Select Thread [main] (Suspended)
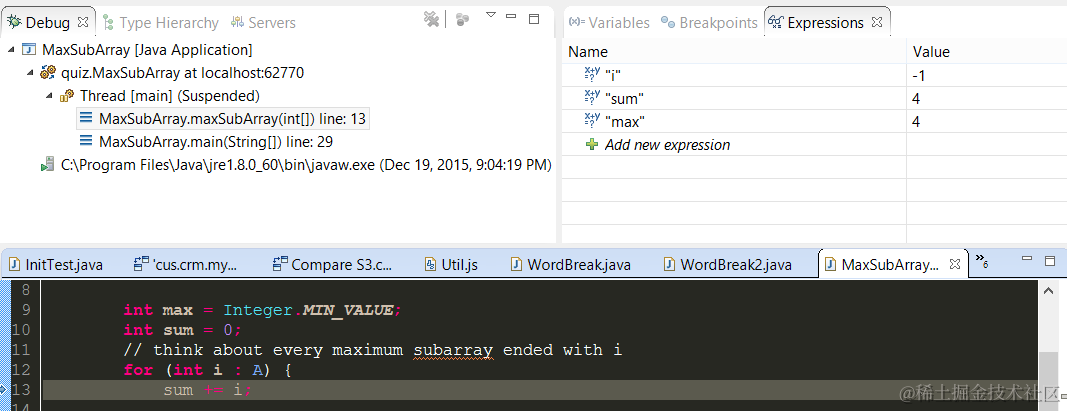Screen dimensions: 1067x411 point(169,96)
